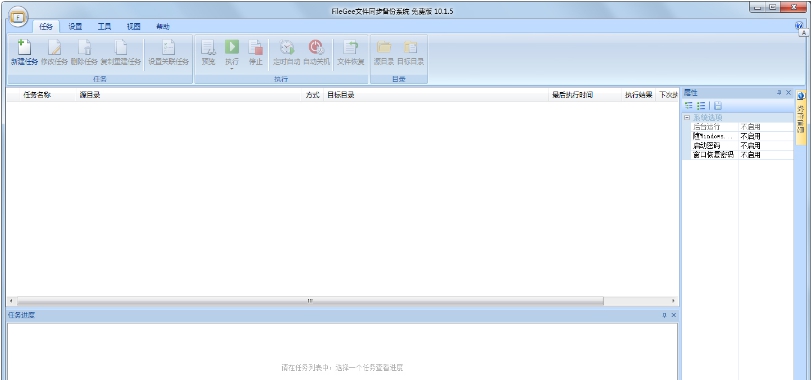
Task: Switch to the 视图 ribbon tab
Action: (134, 27)
